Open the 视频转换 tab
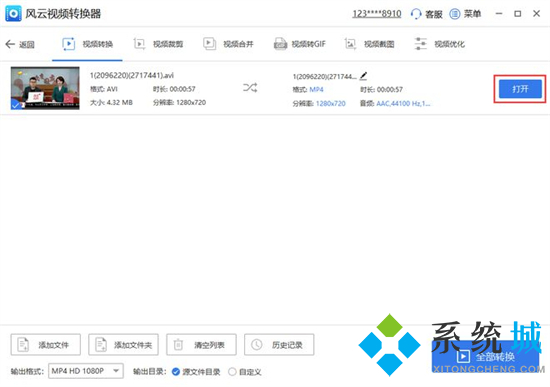 click(87, 44)
